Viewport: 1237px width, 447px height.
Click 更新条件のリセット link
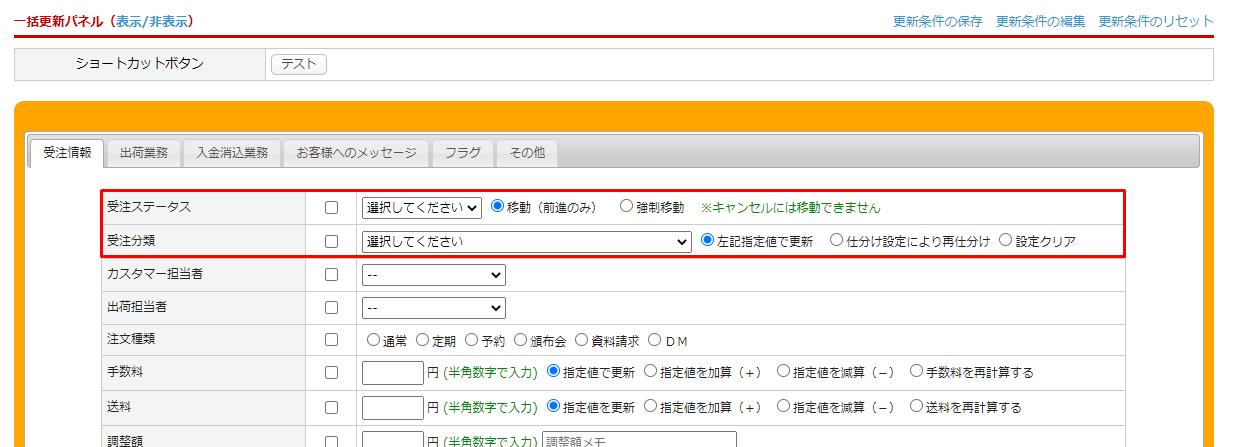tap(1156, 21)
